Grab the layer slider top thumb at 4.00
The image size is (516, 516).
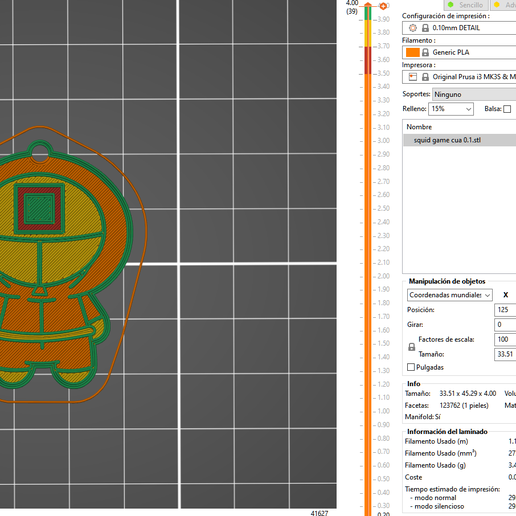368,5
